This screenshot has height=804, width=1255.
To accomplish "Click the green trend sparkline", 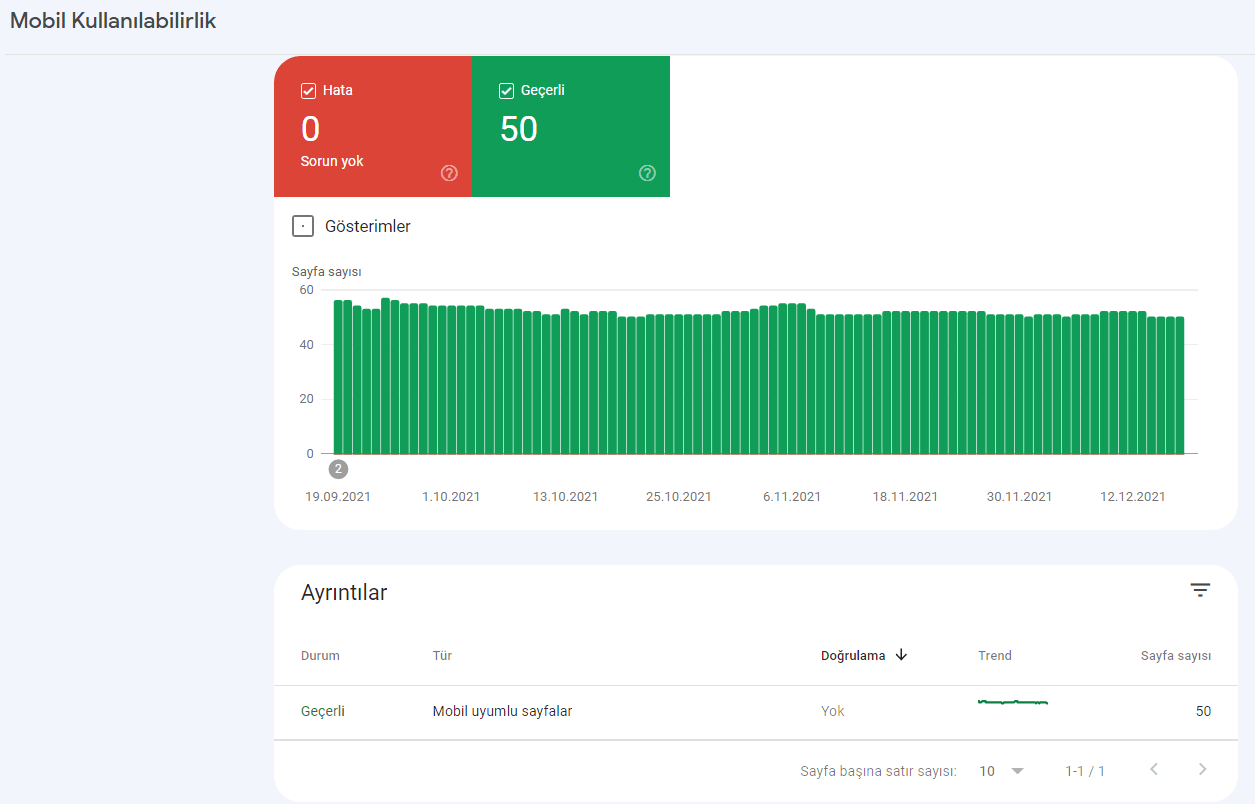I will (x=1012, y=703).
